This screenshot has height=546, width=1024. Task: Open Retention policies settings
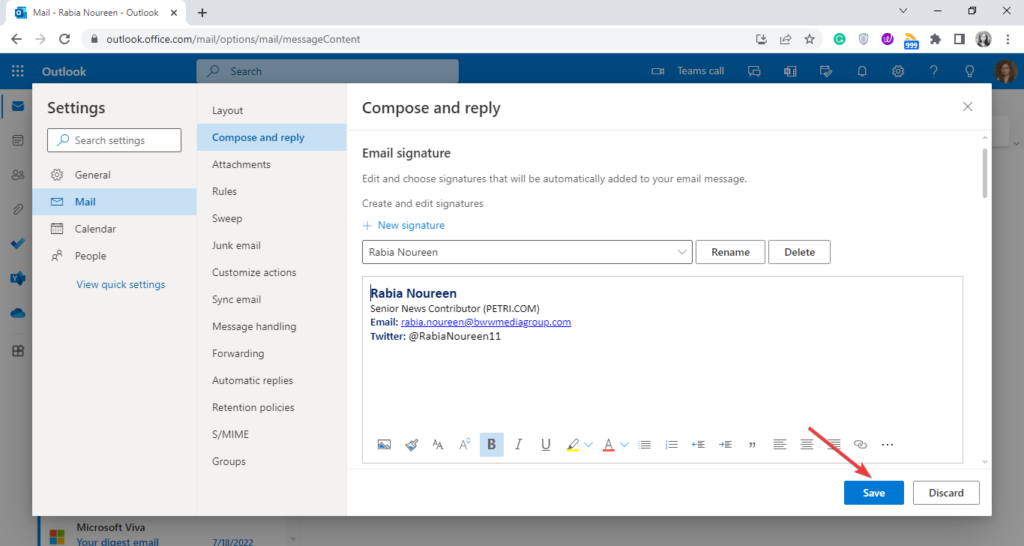pyautogui.click(x=272, y=408)
